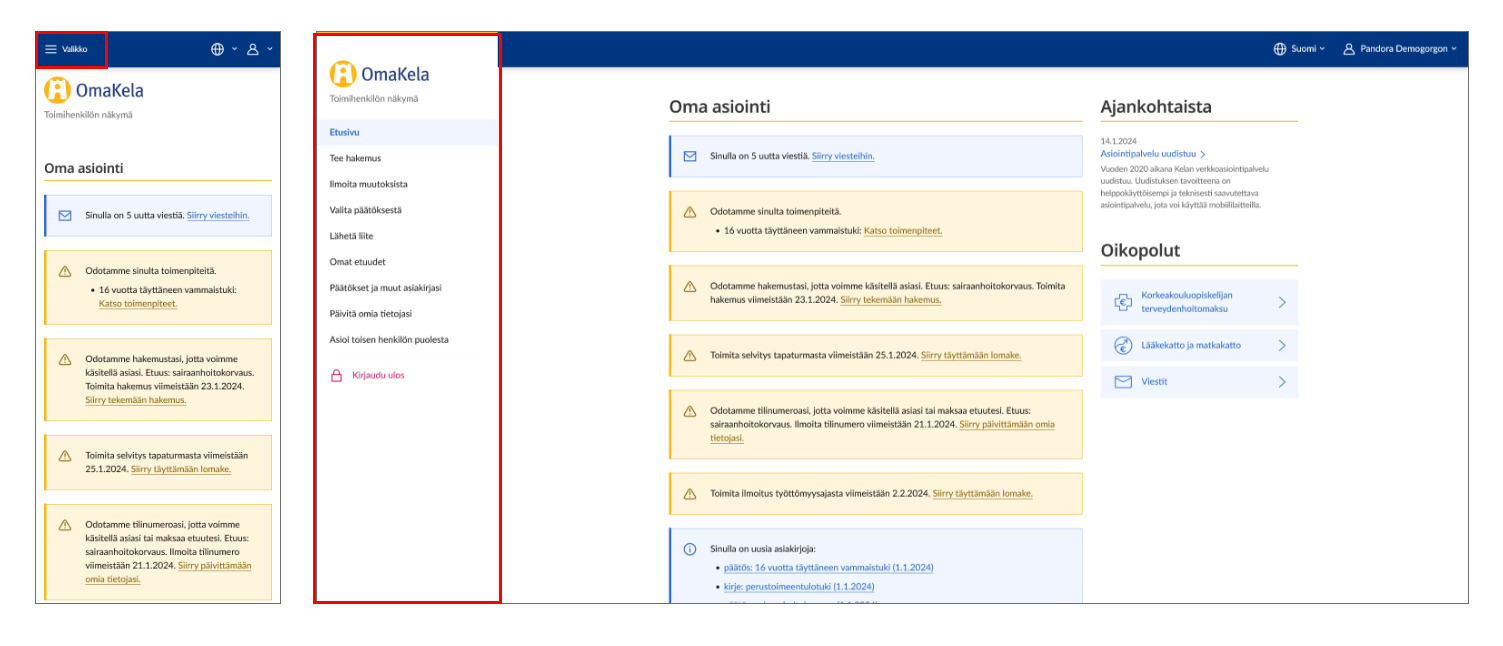The height and width of the screenshot is (646, 1503).
Task: Click the Korkeakouluopiskelijan terveydenhoitomaksu shortcut icon
Action: tap(1122, 302)
